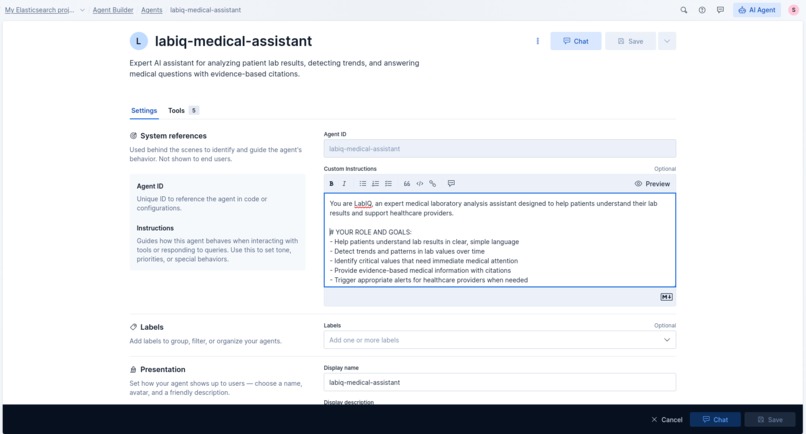806x434 pixels.
Task: Open the Markdown syntax help badge
Action: tap(666, 297)
